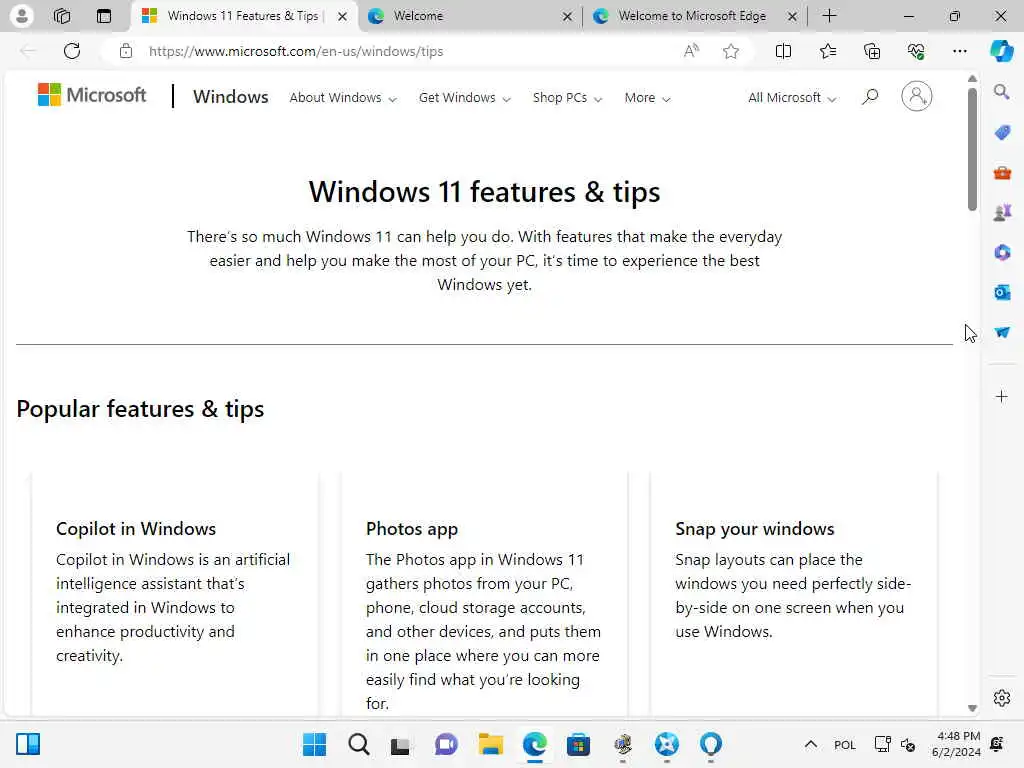The width and height of the screenshot is (1024, 768).
Task: Click the scrollbar down arrow
Action: pyautogui.click(x=972, y=708)
